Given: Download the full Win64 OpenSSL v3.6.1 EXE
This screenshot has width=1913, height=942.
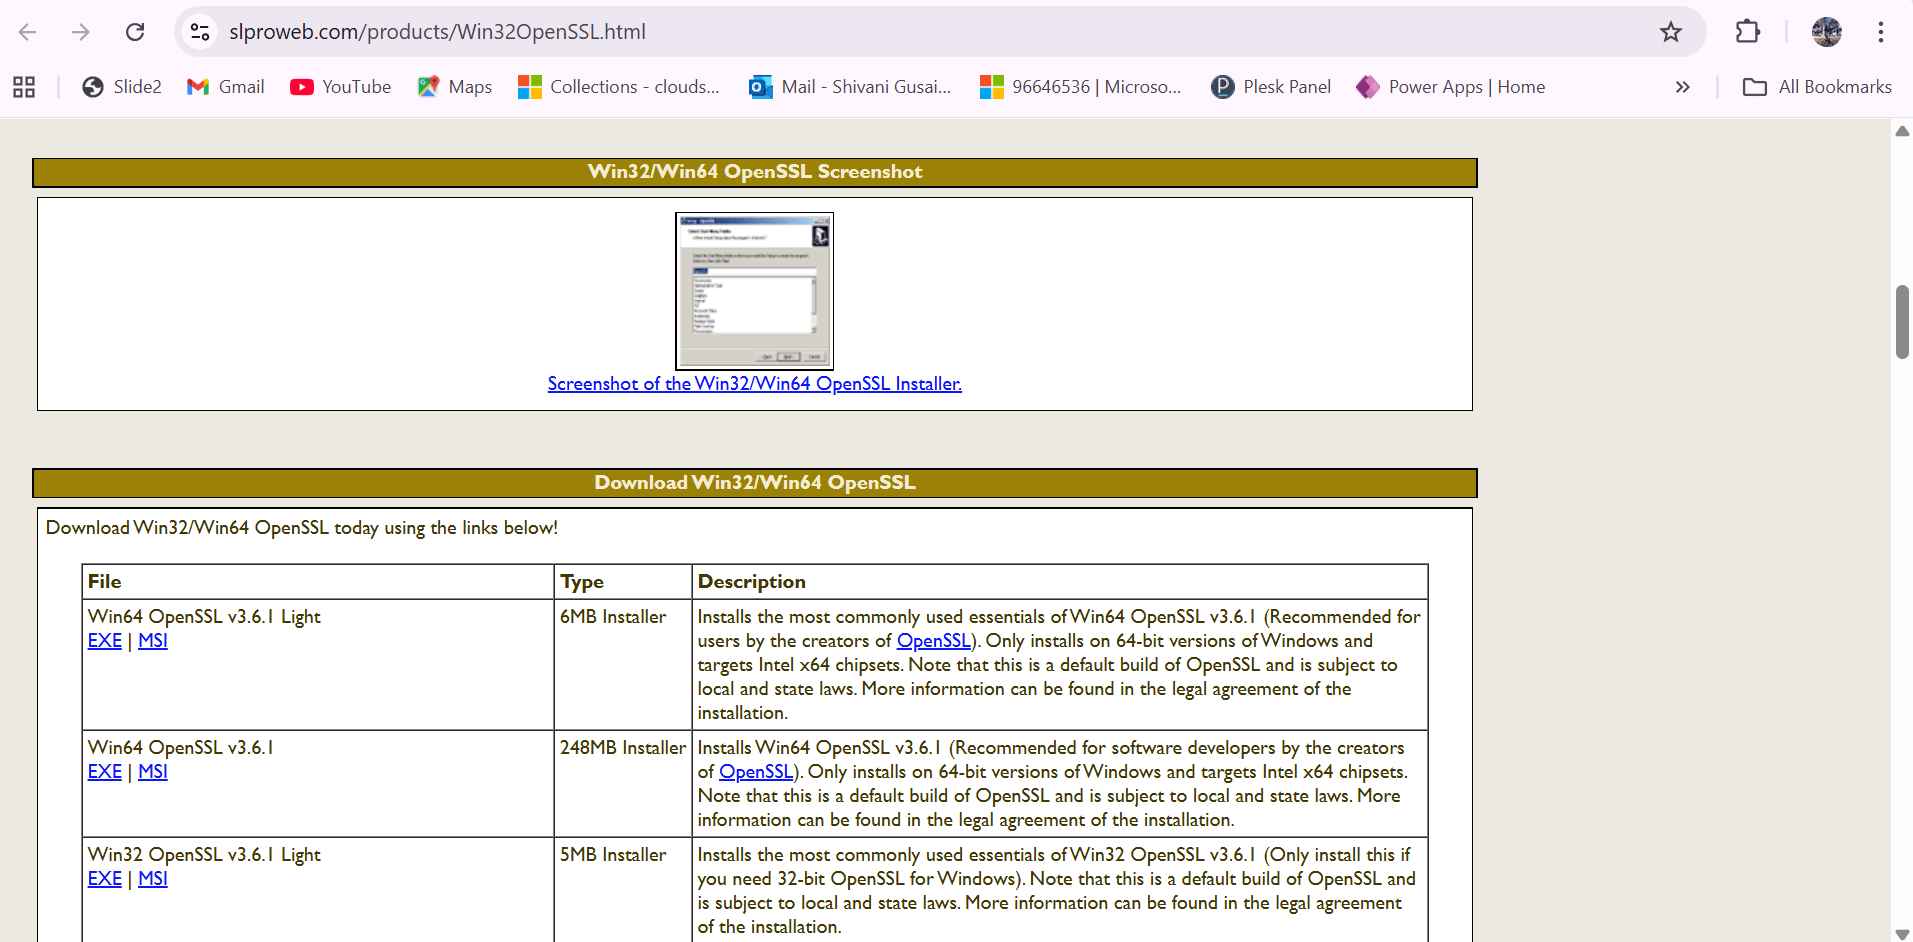Looking at the screenshot, I should click(105, 772).
